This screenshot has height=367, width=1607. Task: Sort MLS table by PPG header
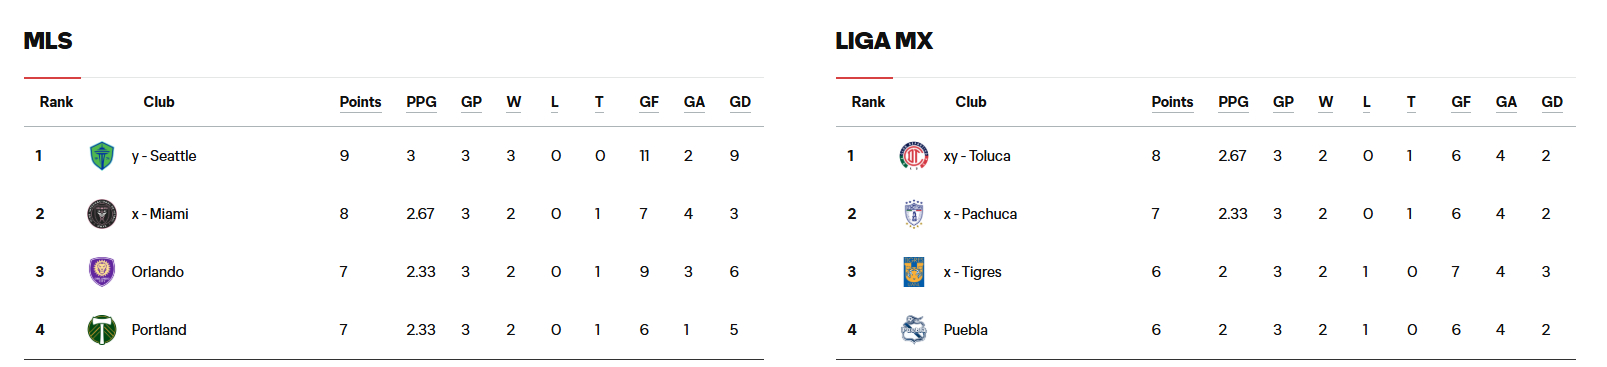pyautogui.click(x=421, y=102)
